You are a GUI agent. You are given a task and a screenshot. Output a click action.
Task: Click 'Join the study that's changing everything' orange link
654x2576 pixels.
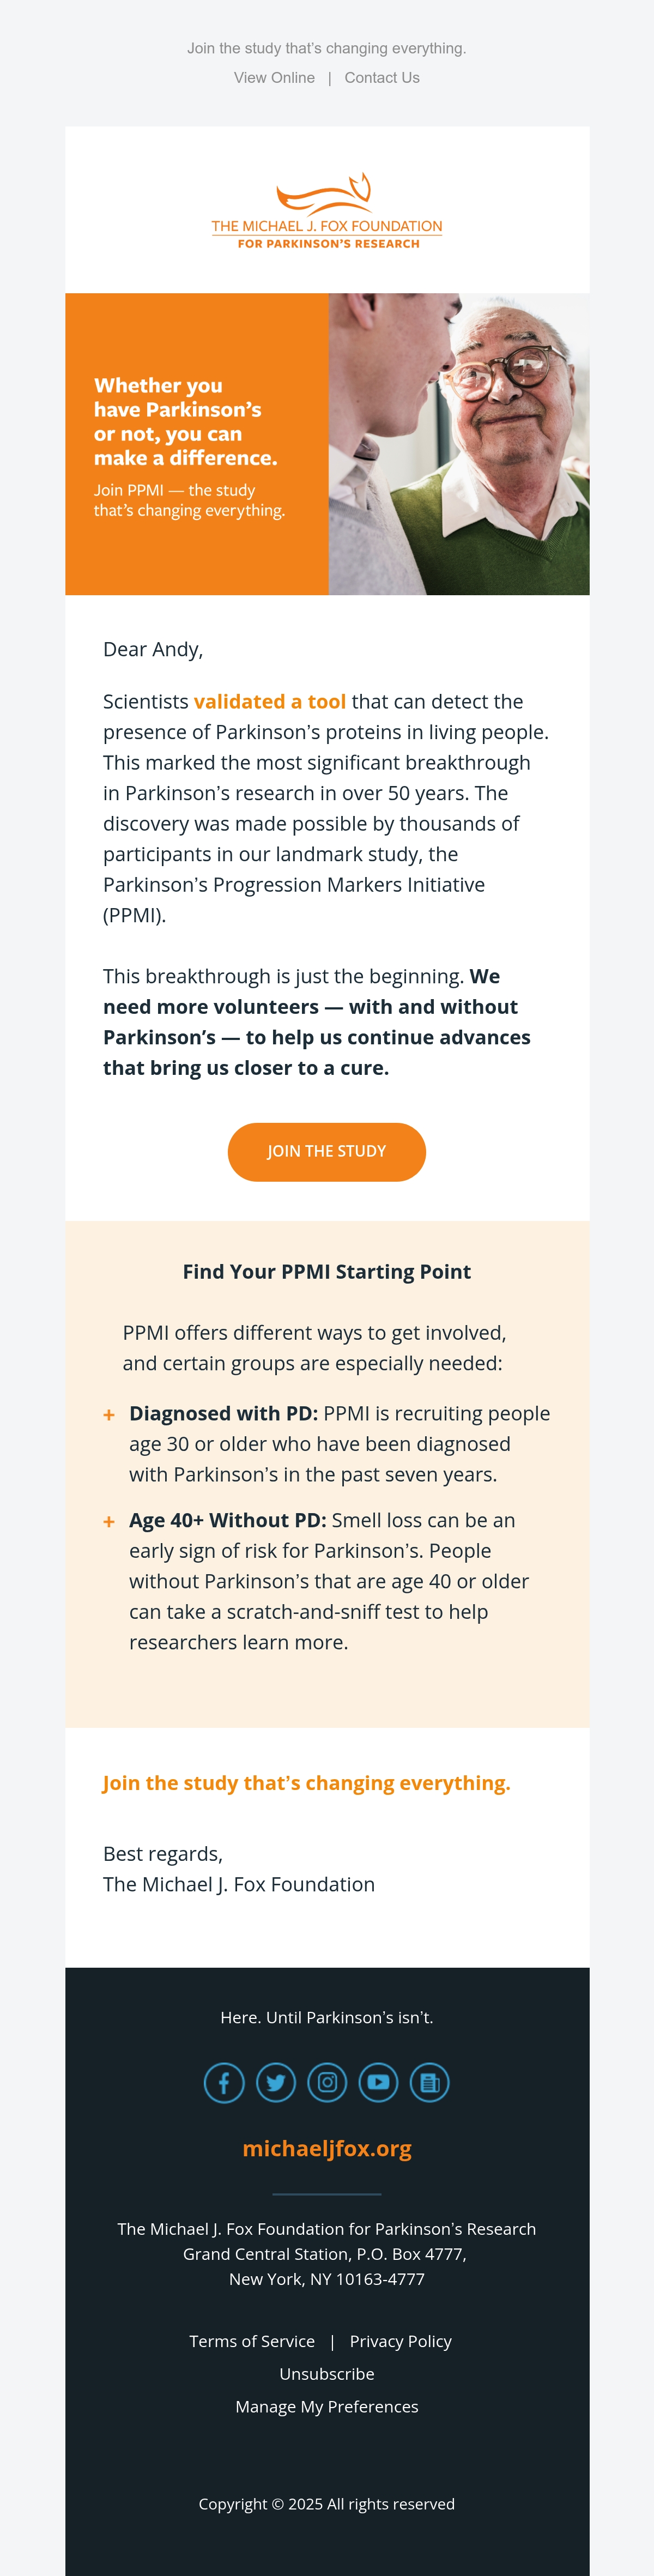[306, 1782]
